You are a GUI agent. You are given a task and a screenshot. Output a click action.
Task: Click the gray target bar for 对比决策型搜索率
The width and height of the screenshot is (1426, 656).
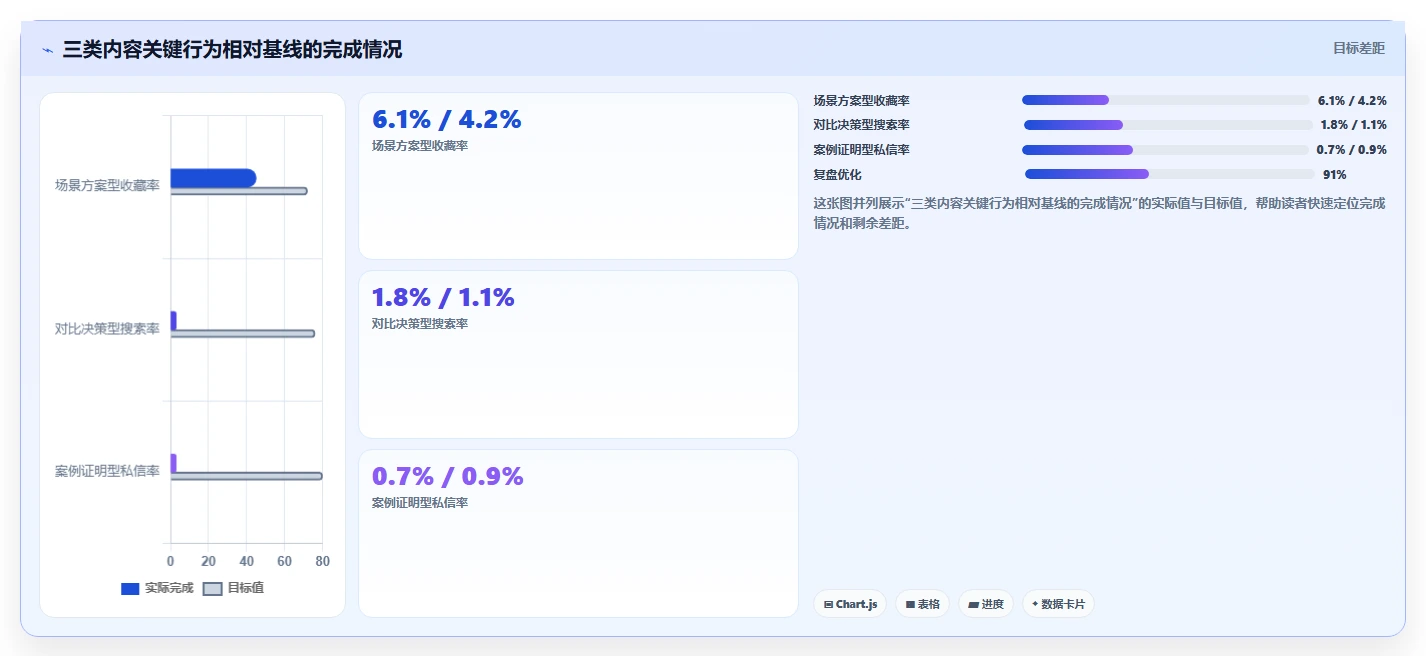click(x=243, y=334)
